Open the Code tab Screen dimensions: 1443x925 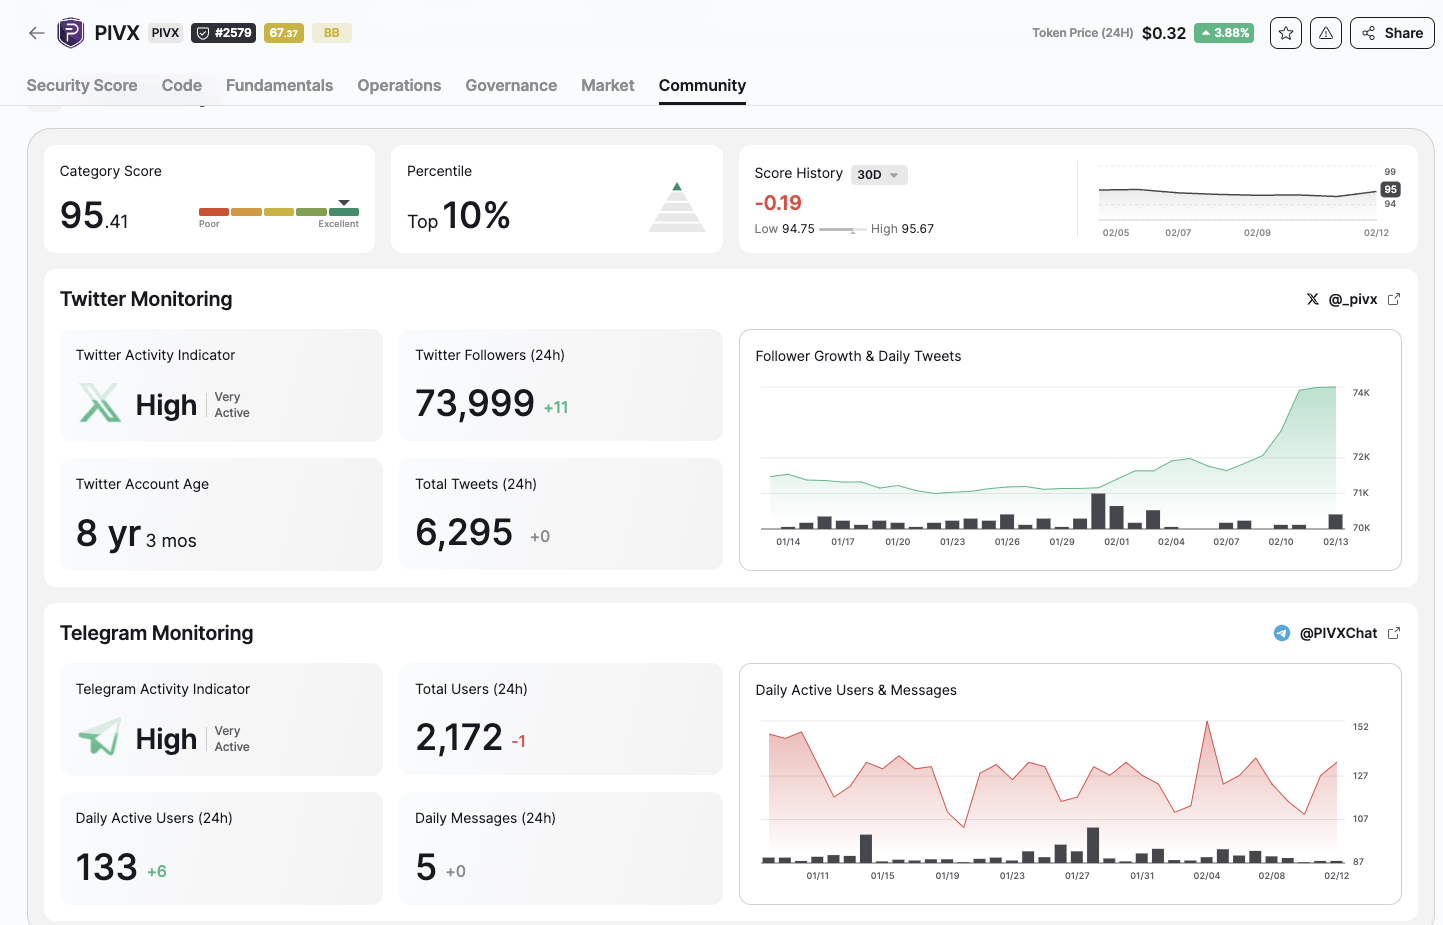(x=182, y=86)
